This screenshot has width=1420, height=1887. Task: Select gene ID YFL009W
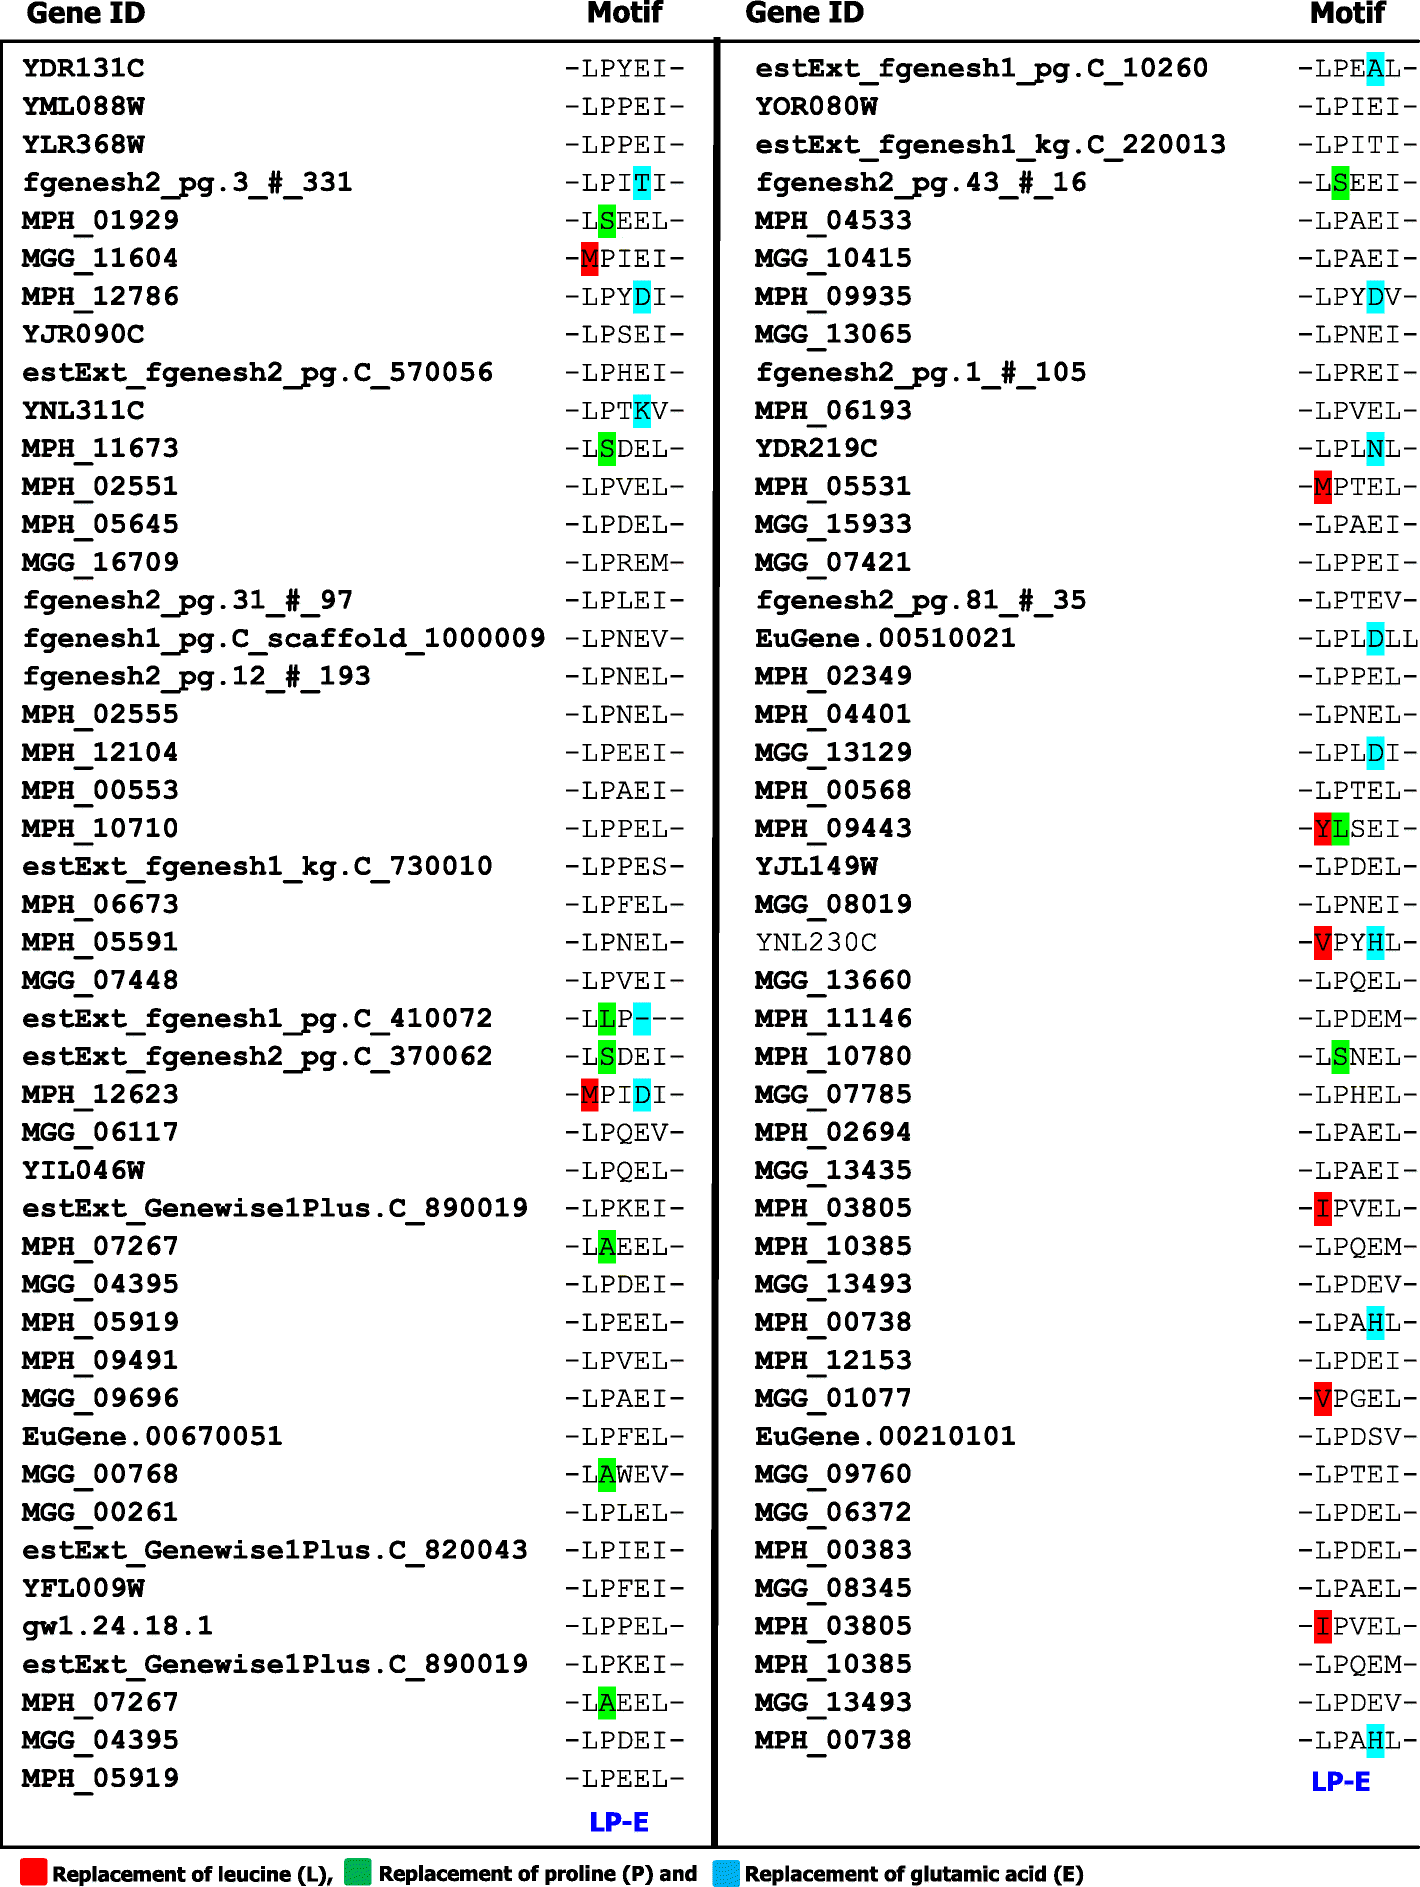pyautogui.click(x=84, y=1588)
